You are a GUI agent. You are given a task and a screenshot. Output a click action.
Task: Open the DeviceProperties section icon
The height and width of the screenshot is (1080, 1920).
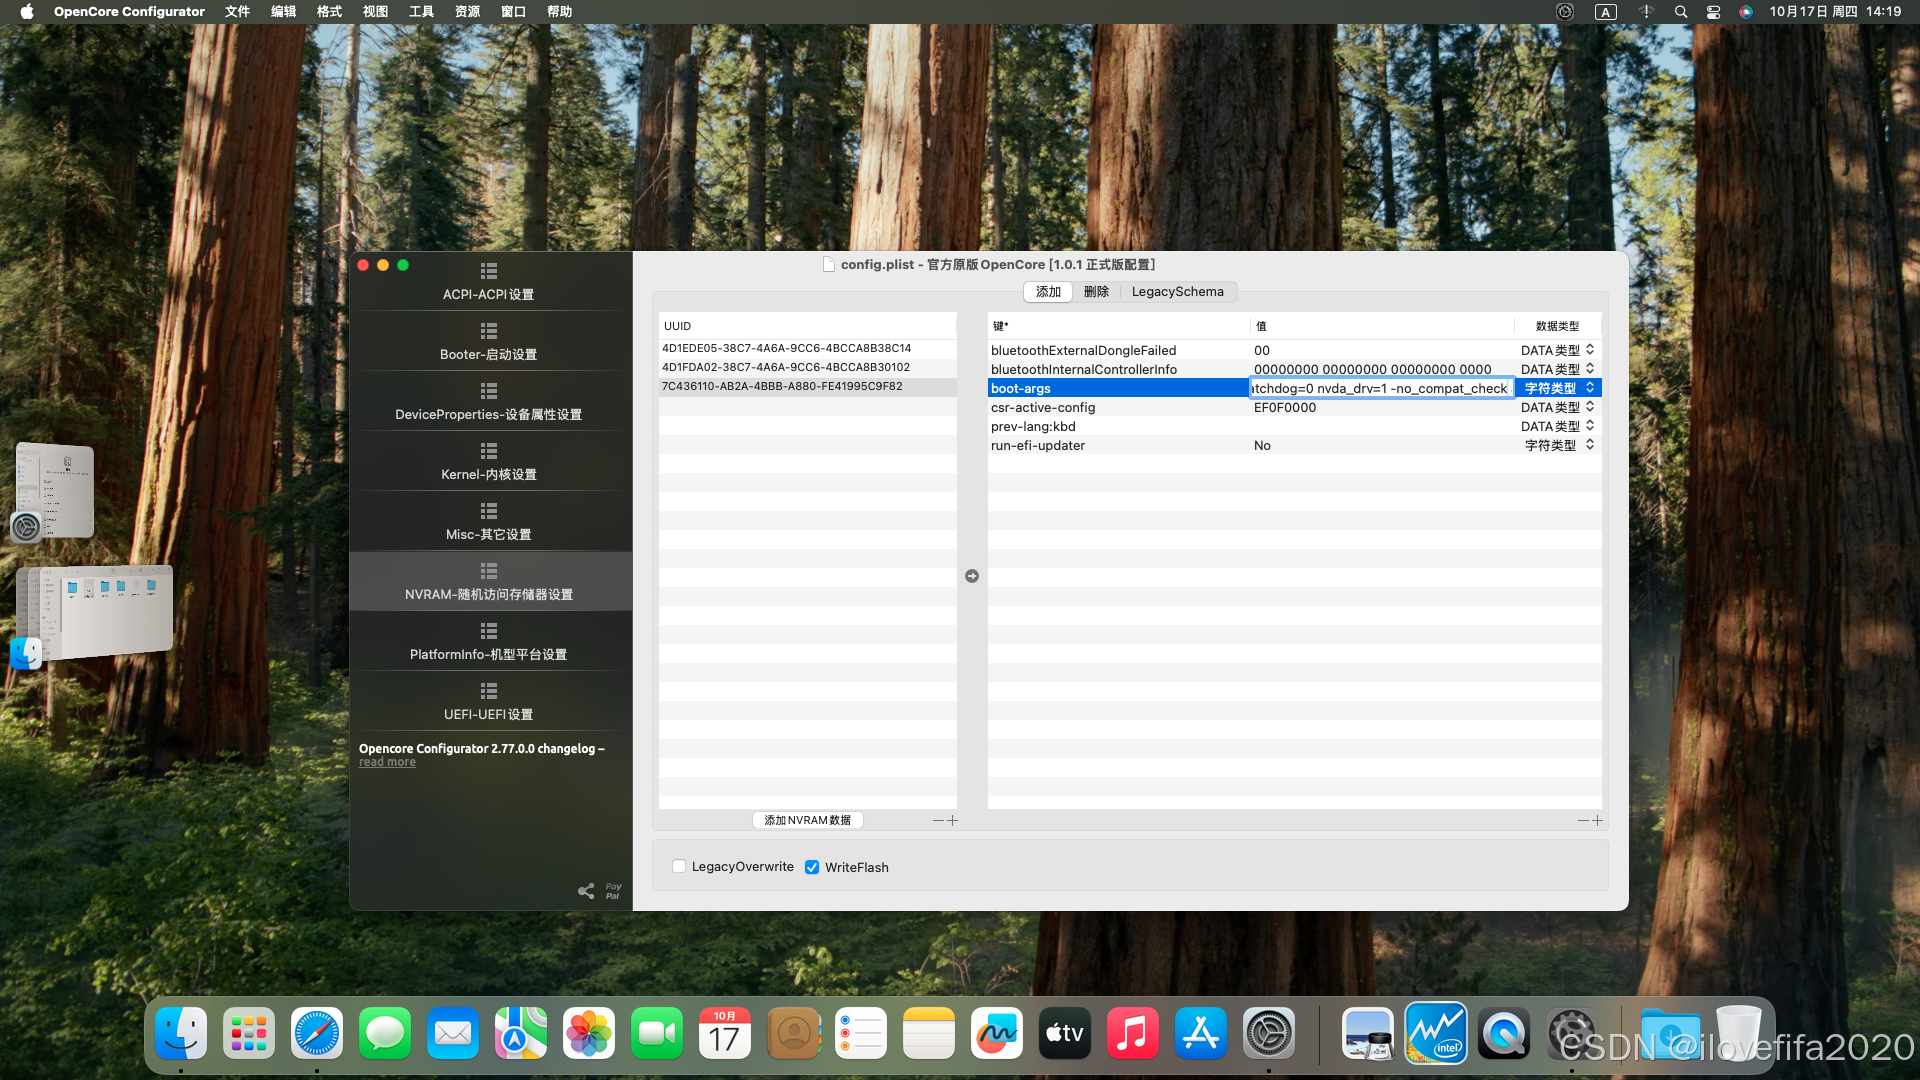(x=488, y=391)
